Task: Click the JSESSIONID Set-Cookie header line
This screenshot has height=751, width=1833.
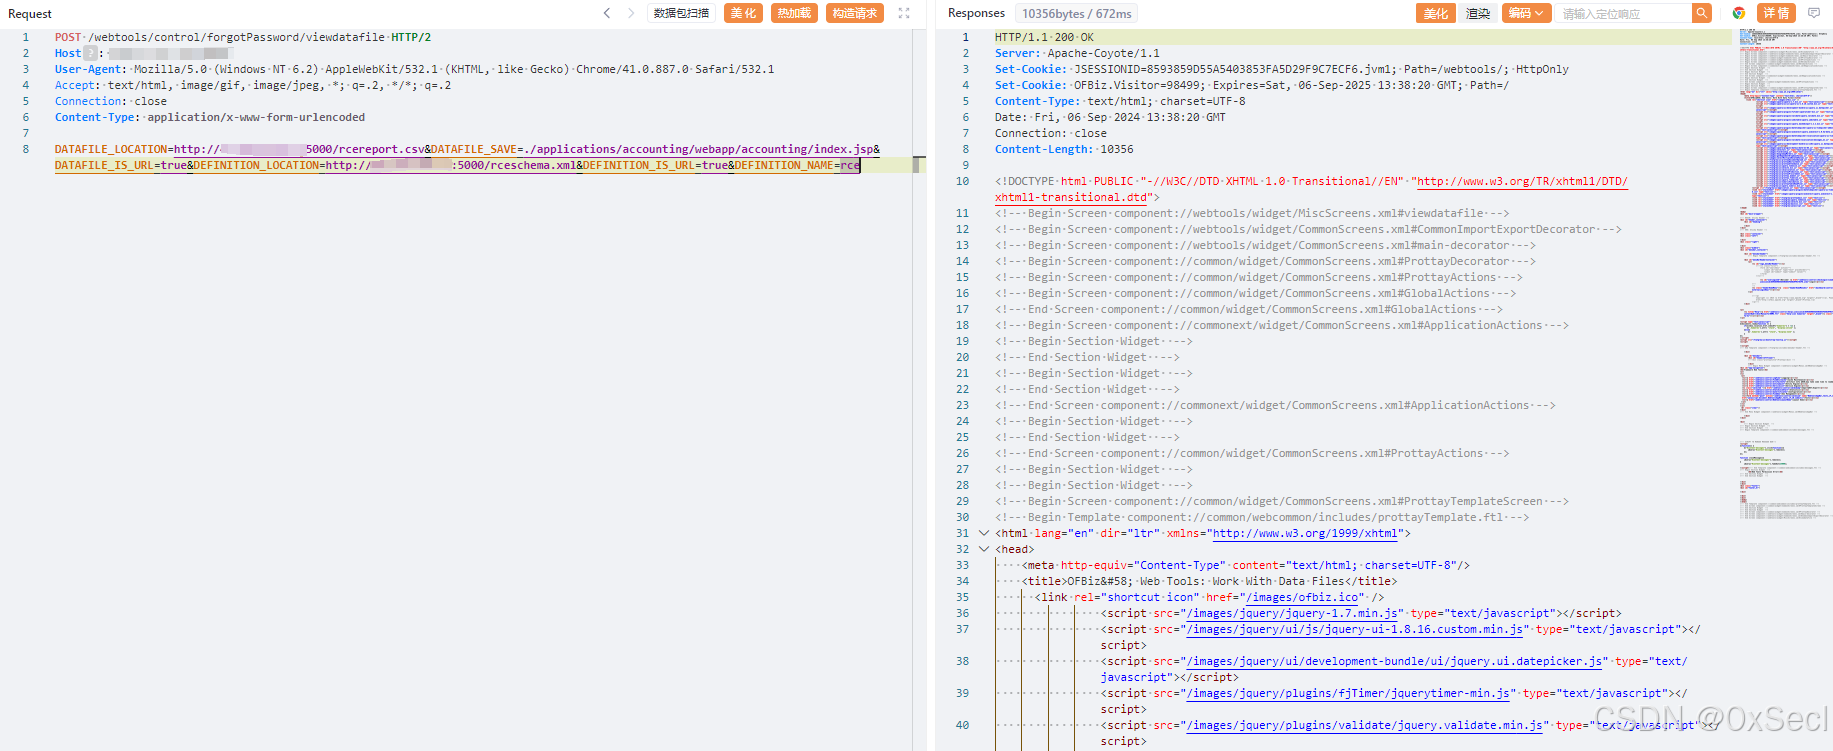Action: tap(1282, 69)
